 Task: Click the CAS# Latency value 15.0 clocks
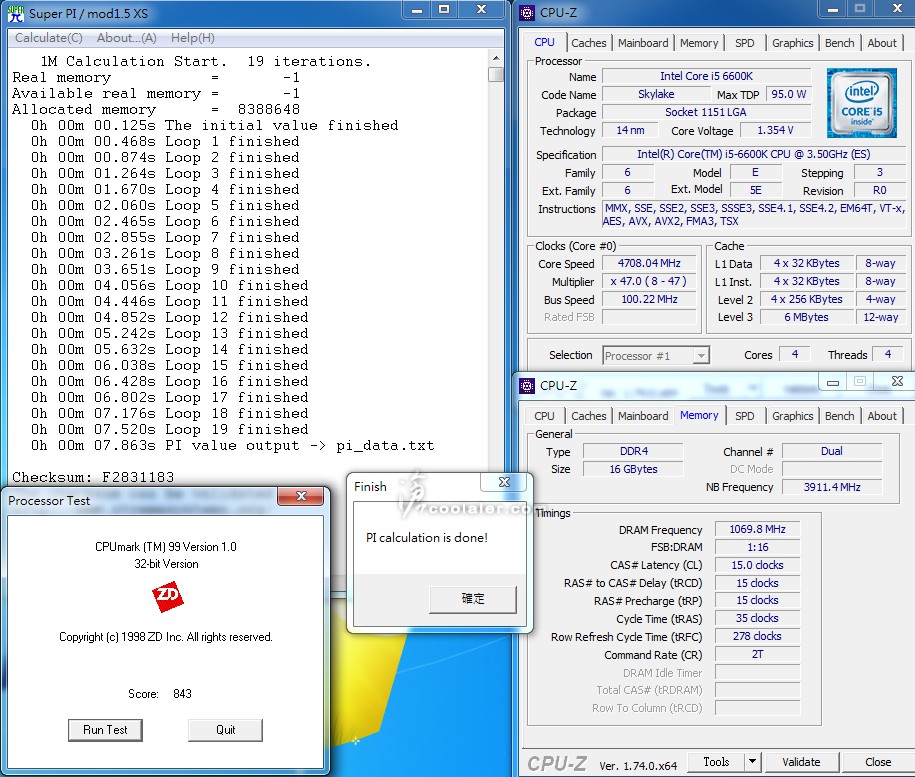(757, 565)
